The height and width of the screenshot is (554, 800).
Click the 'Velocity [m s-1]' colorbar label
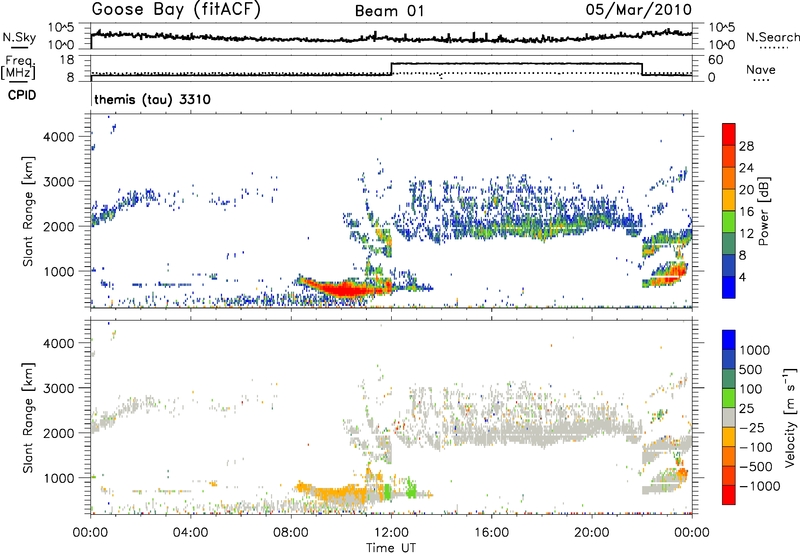coord(790,417)
